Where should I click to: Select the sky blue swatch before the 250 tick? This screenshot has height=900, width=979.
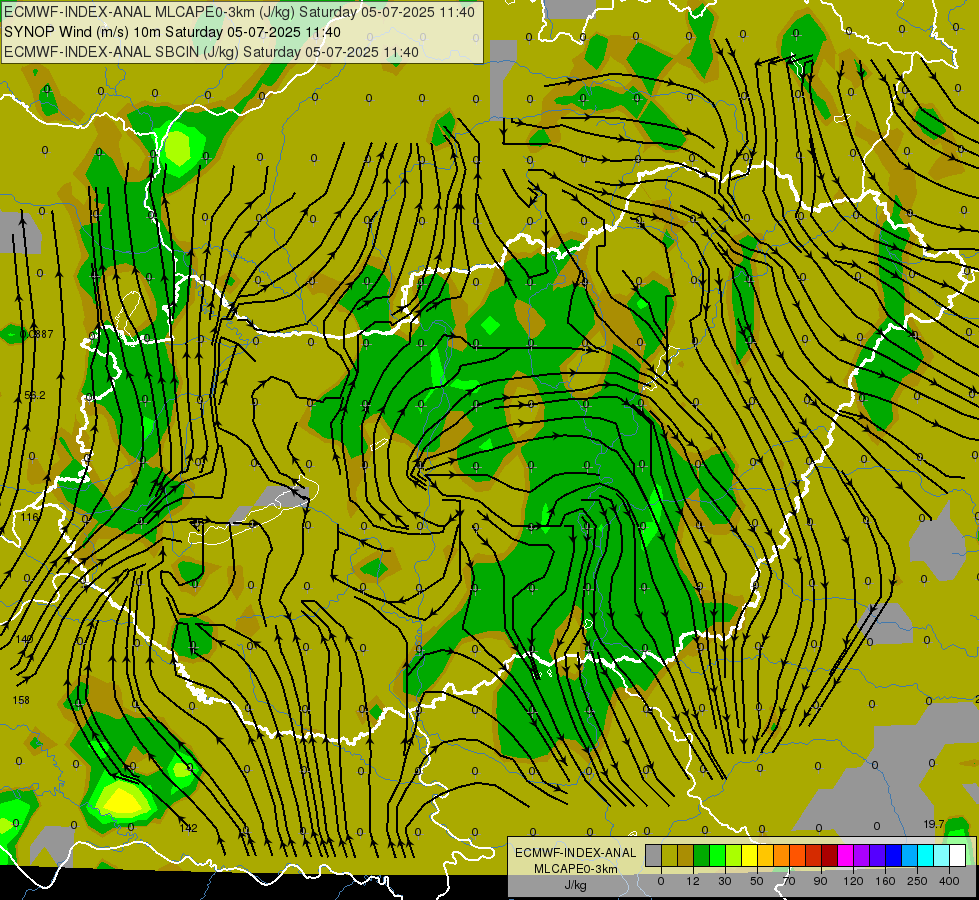[910, 855]
